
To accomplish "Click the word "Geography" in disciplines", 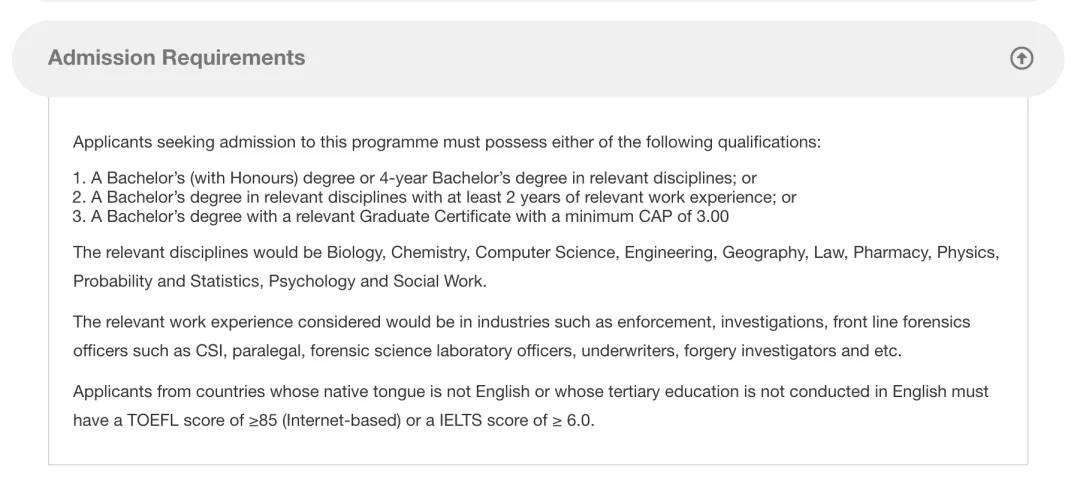I will point(763,252).
